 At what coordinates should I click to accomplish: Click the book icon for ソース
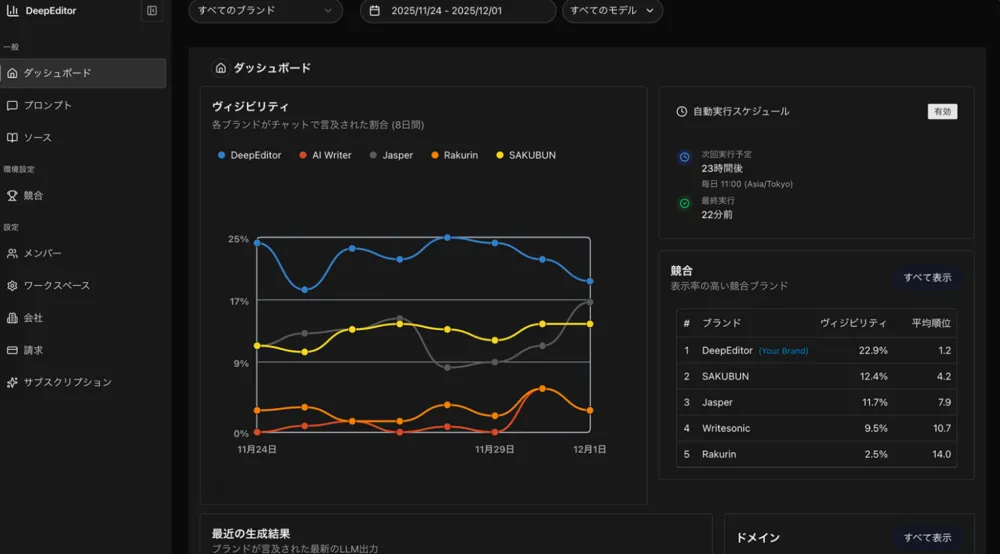(12, 137)
